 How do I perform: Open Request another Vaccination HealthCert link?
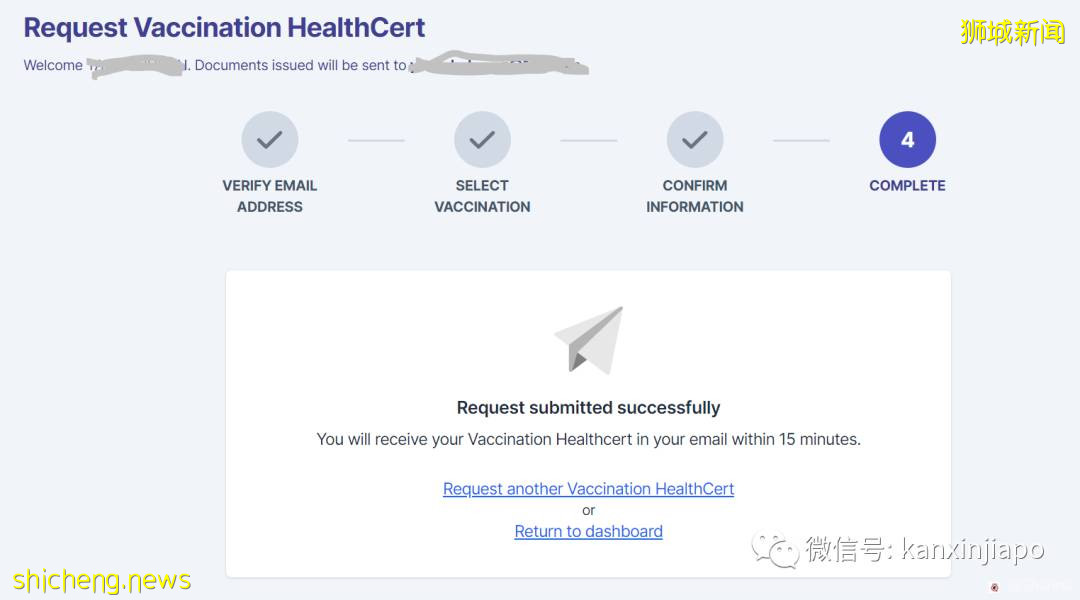(588, 489)
